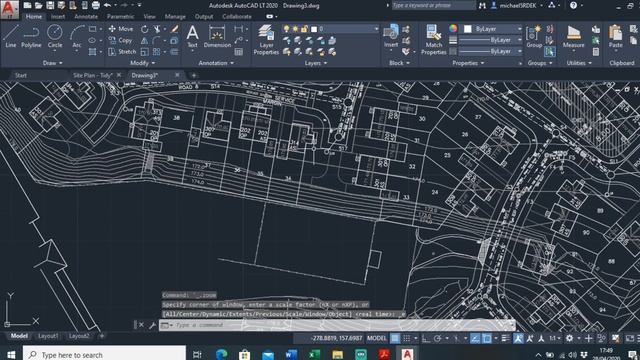Click the Copy tool in Modify panel
Image resolution: width=640 pixels, height=360 pixels.
click(120, 40)
